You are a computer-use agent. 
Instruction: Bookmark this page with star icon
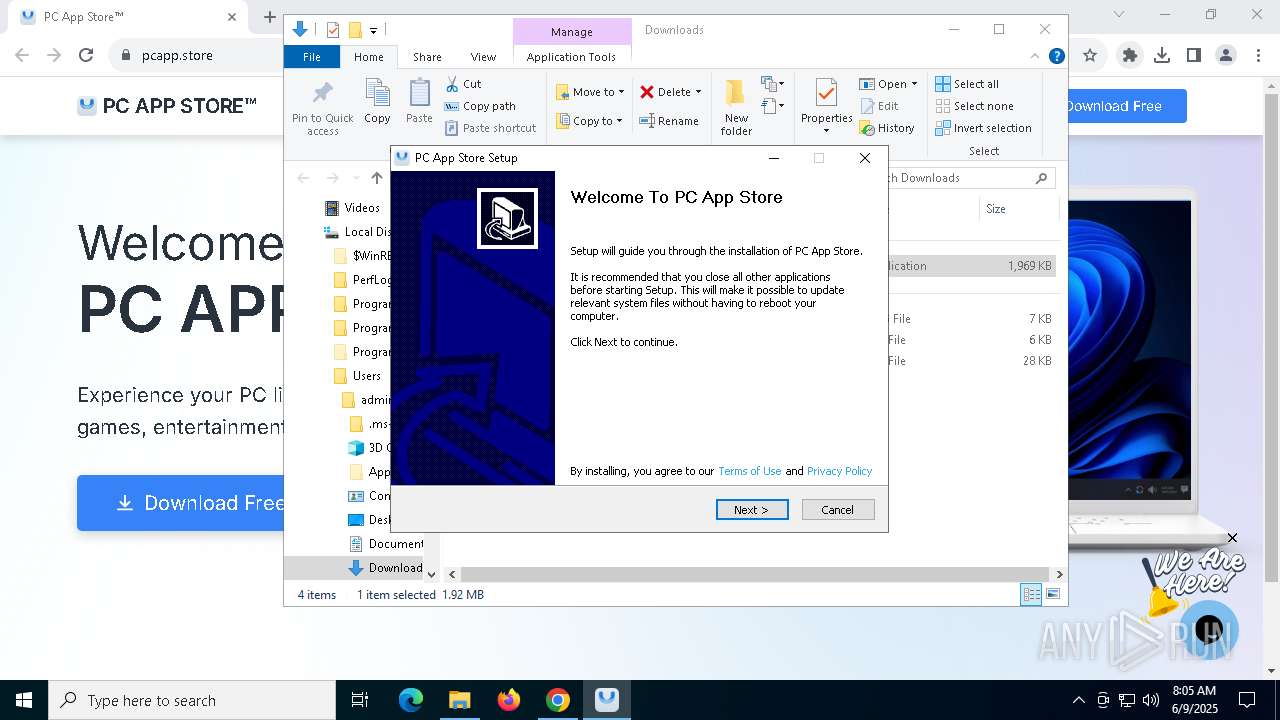pos(1090,56)
